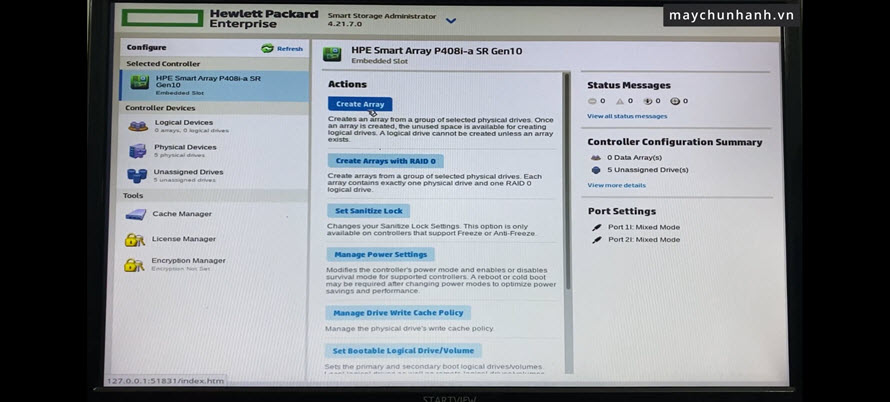Open License Manager tool
This screenshot has width=890, height=402.
pos(184,239)
